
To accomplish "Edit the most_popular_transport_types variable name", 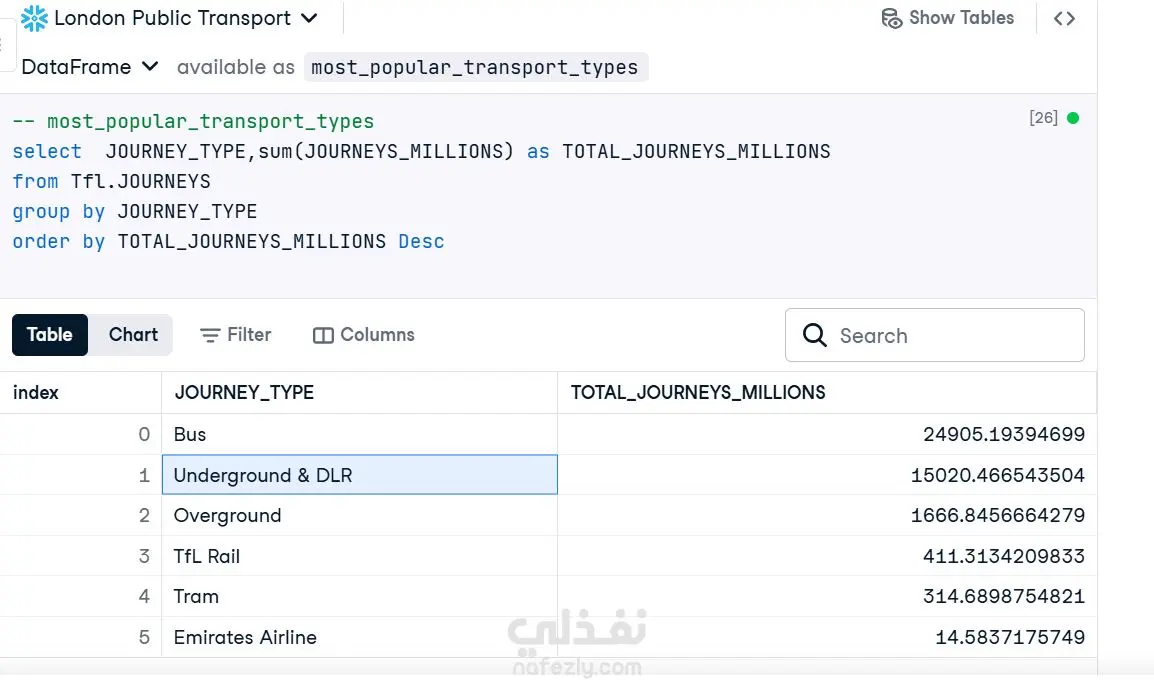I will tap(475, 67).
